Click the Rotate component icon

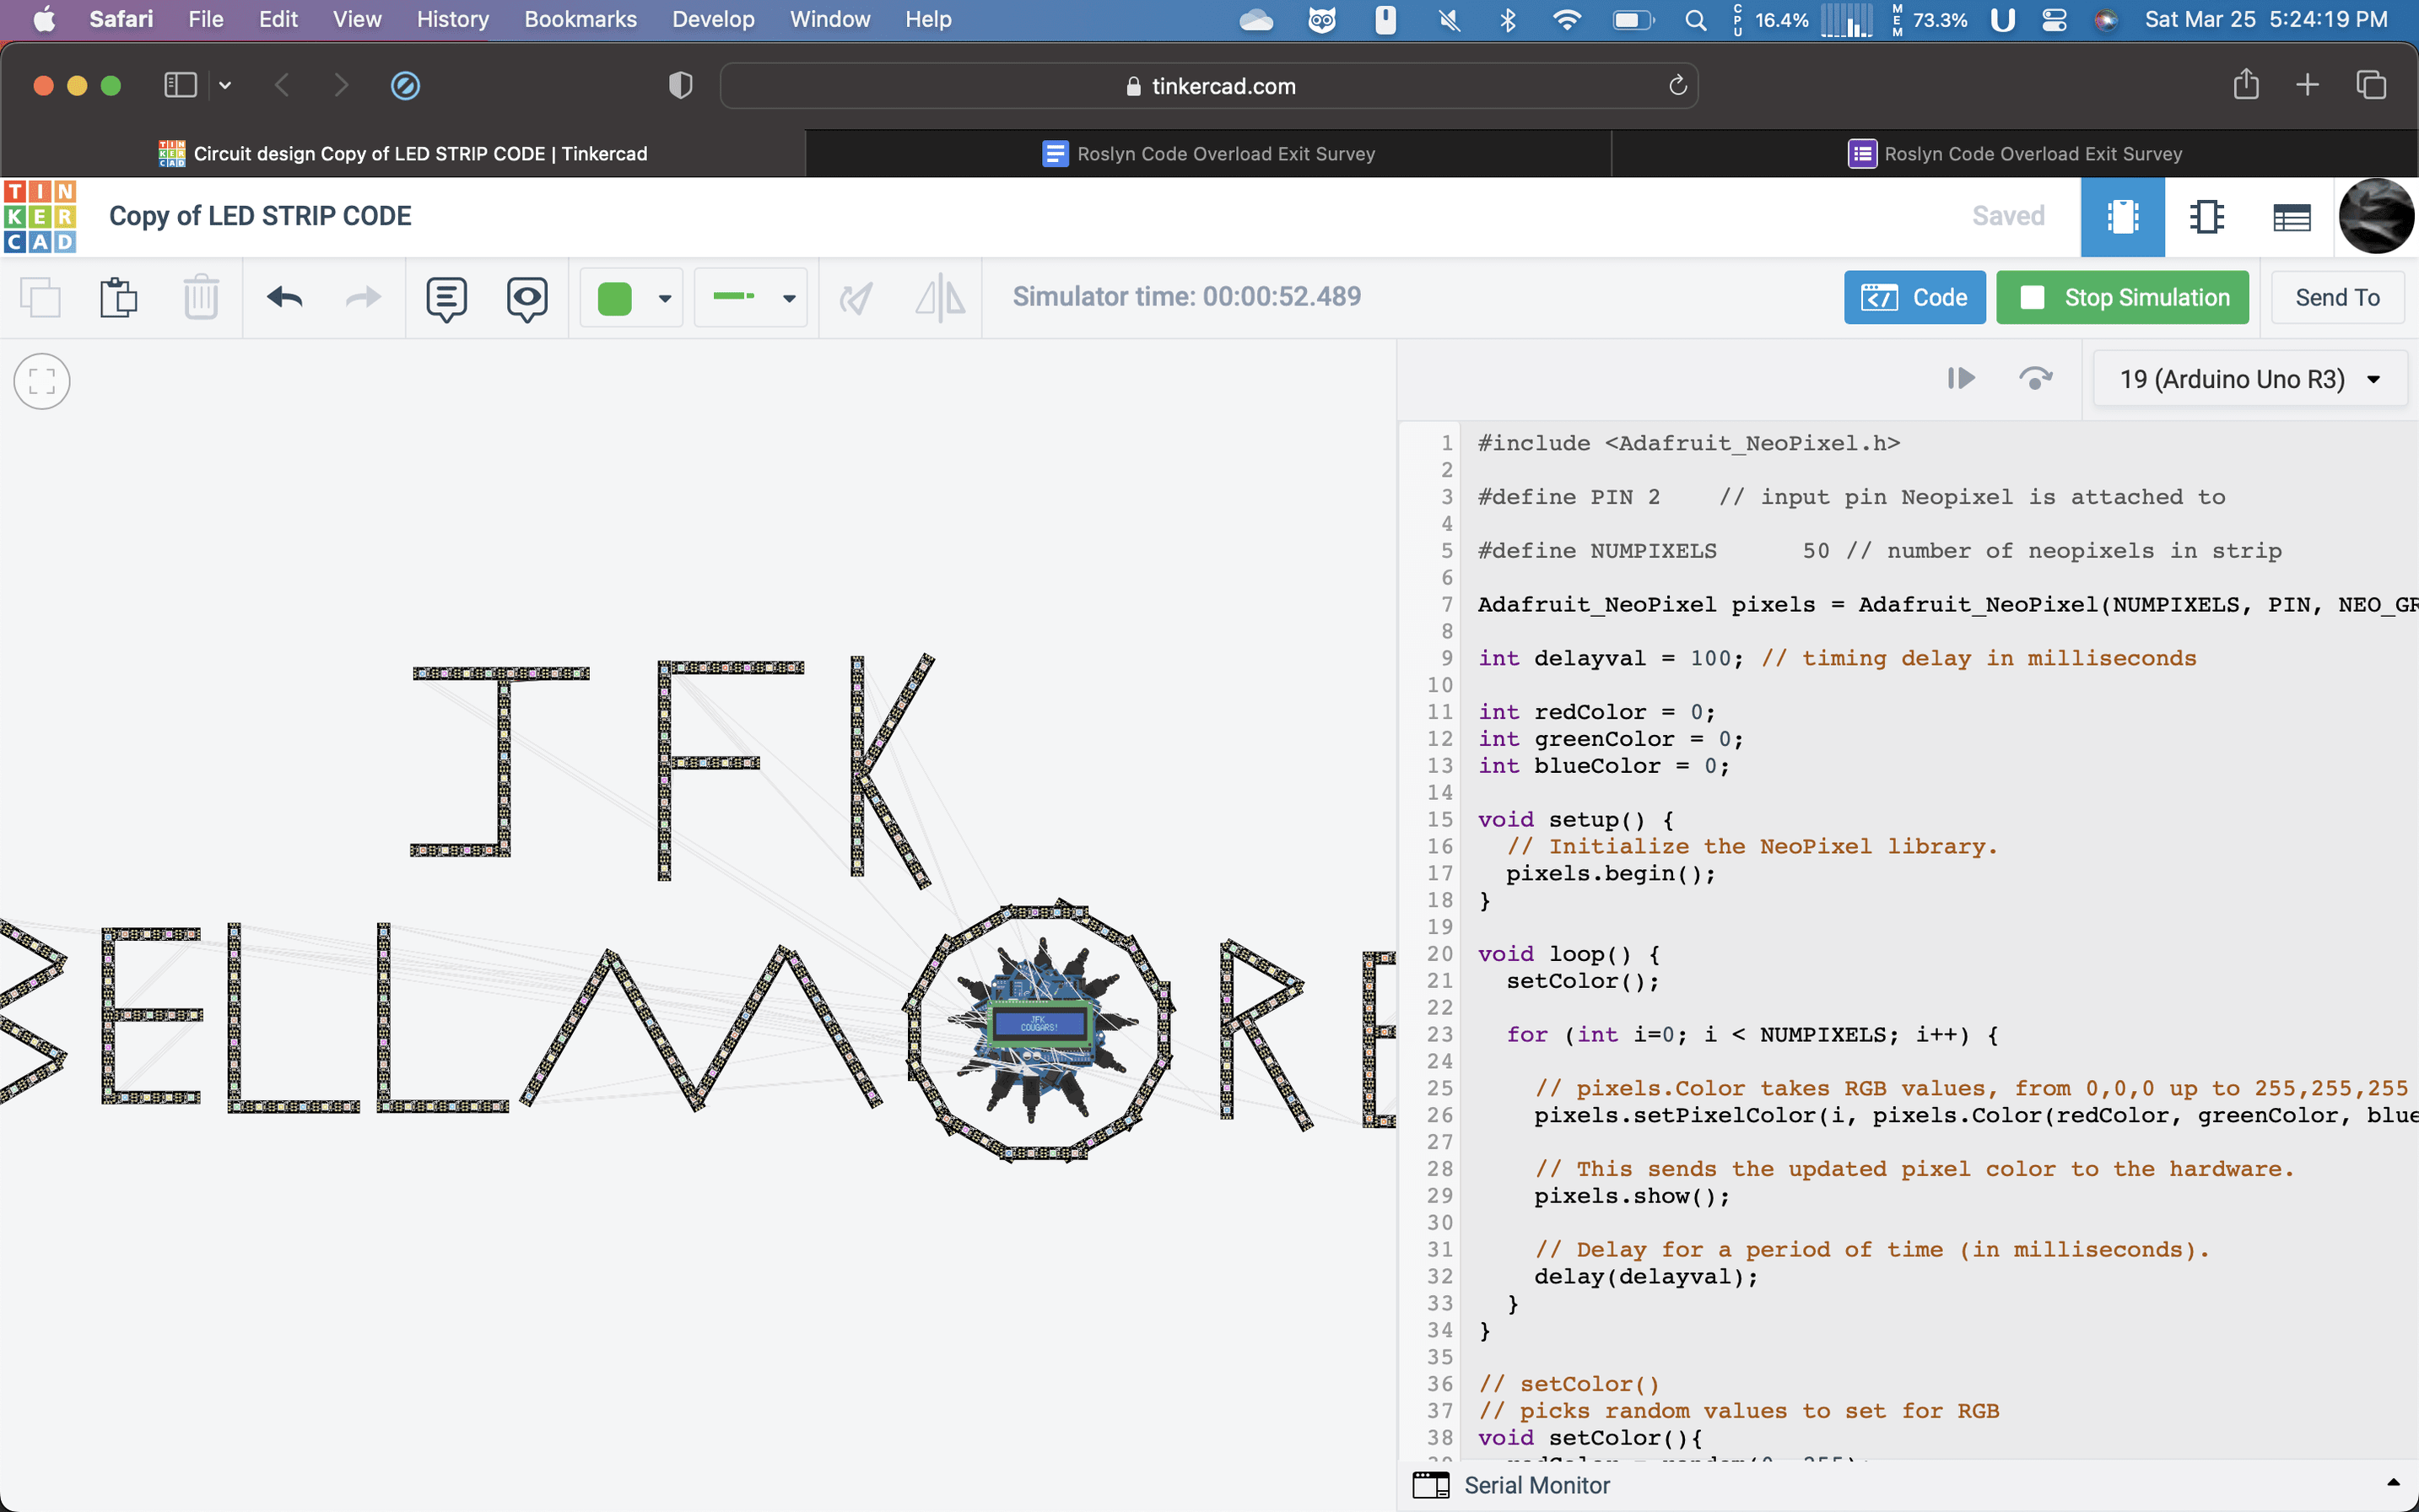pos(856,297)
